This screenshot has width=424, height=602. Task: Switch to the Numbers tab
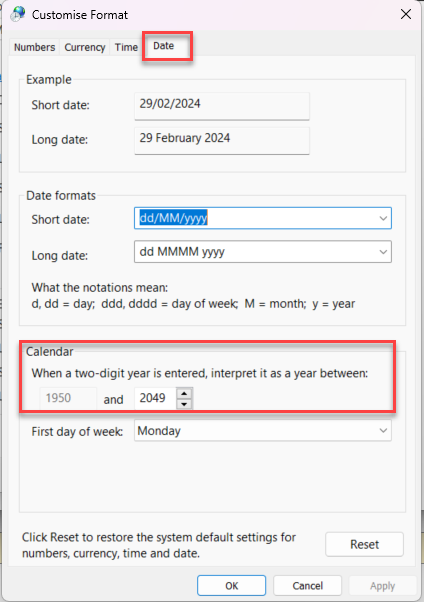[x=35, y=47]
